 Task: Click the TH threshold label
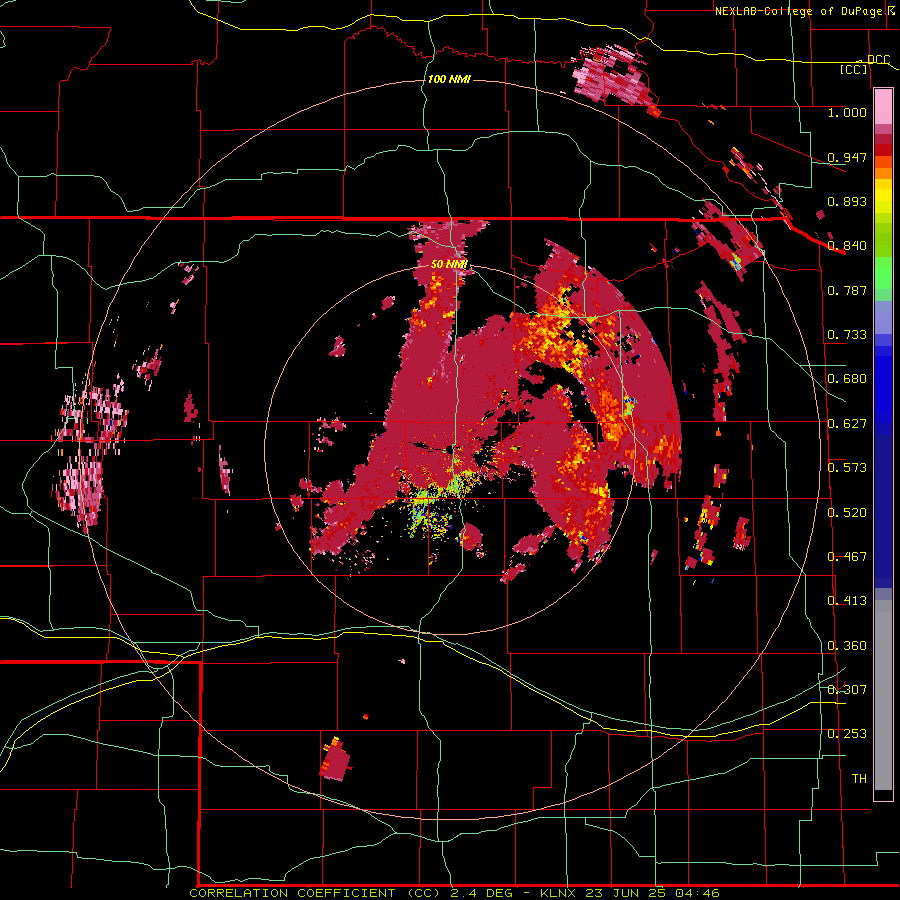point(859,779)
